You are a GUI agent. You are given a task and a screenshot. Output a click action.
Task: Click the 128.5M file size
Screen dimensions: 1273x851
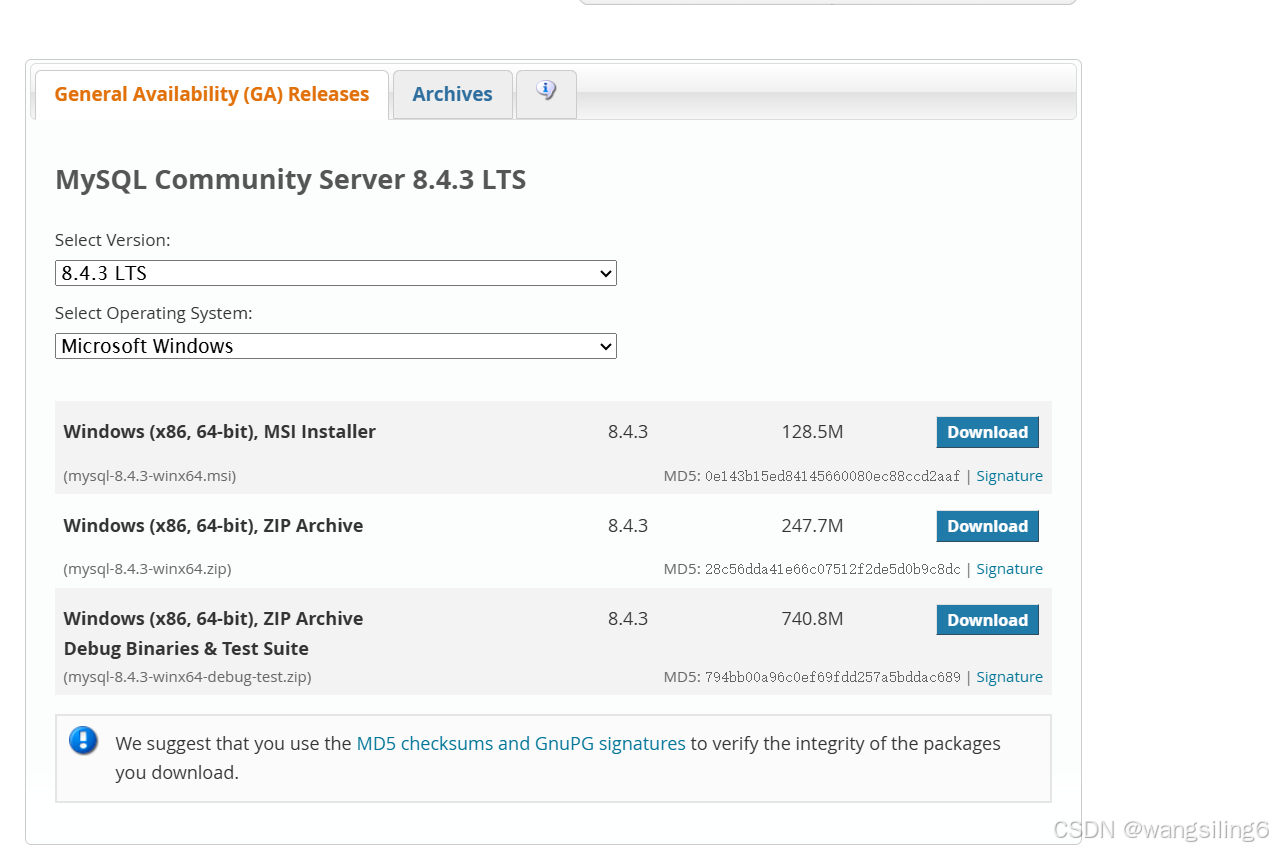point(812,432)
